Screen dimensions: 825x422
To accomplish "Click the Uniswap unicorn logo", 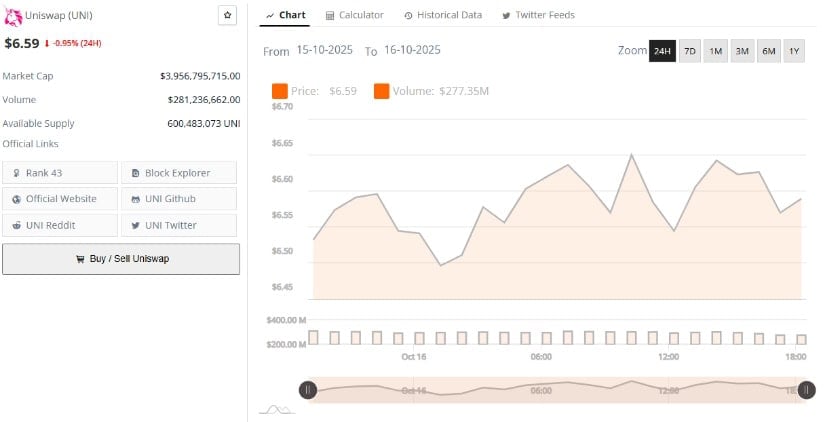I will coord(11,15).
